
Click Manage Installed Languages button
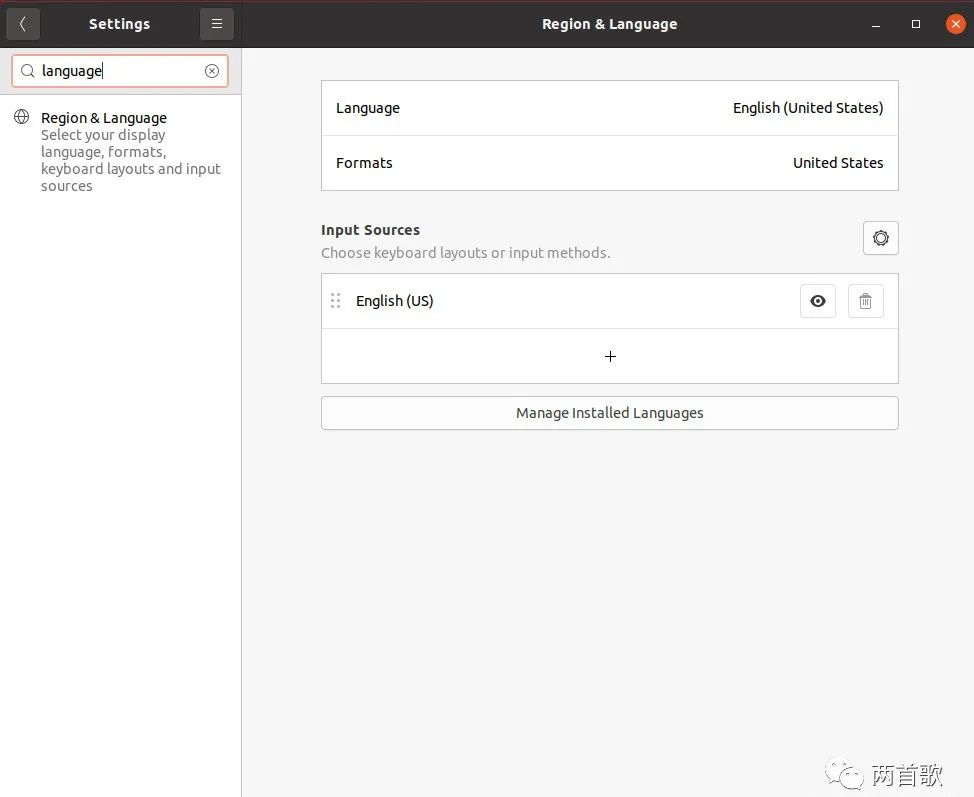click(x=609, y=413)
